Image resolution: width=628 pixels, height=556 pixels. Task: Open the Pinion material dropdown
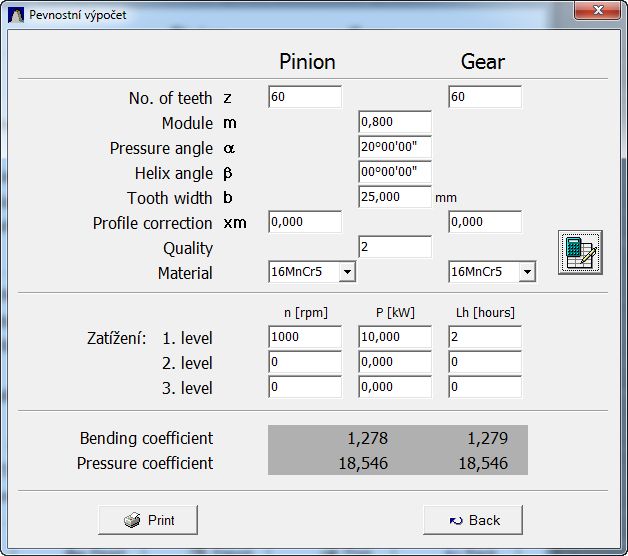point(347,272)
